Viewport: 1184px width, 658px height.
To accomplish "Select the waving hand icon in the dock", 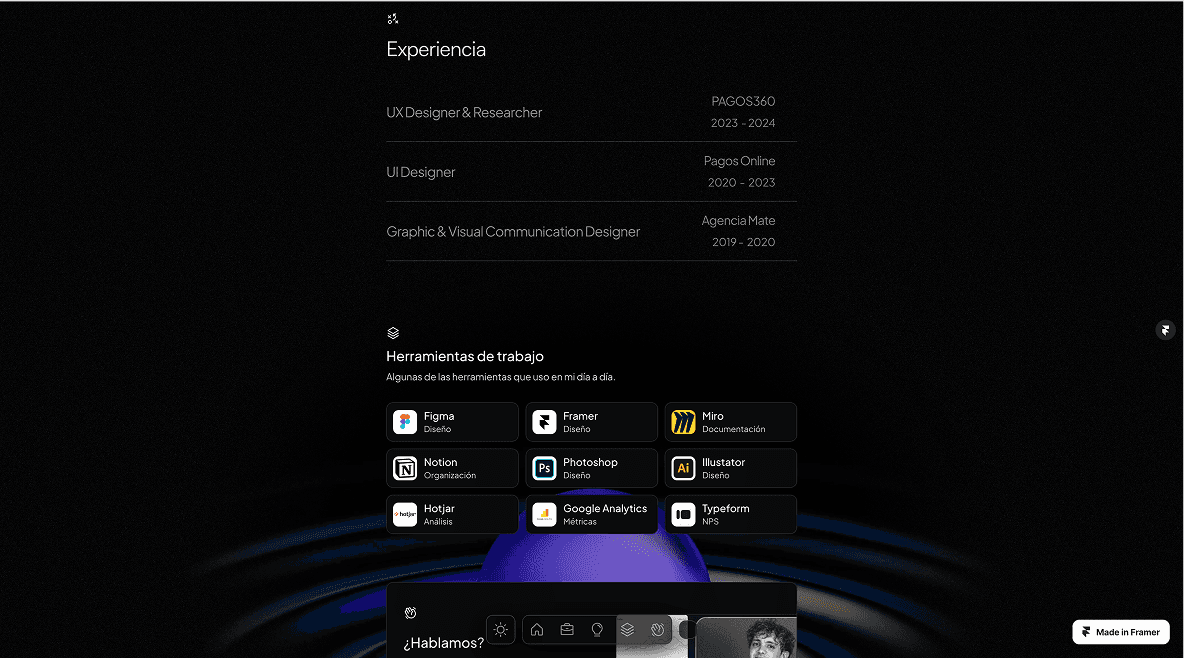I will 658,629.
